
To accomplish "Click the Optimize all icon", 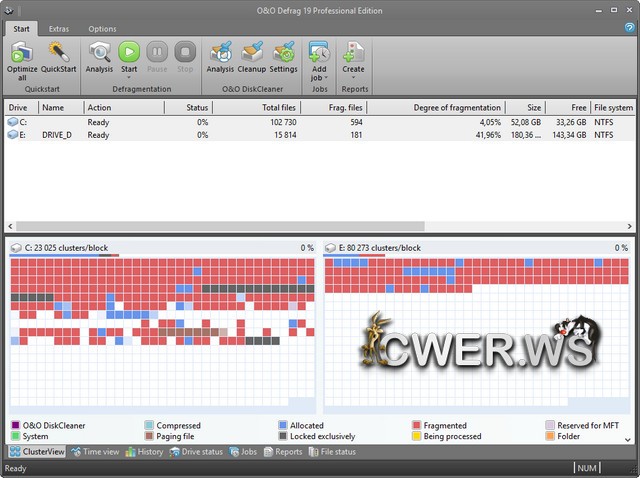I will [x=22, y=52].
